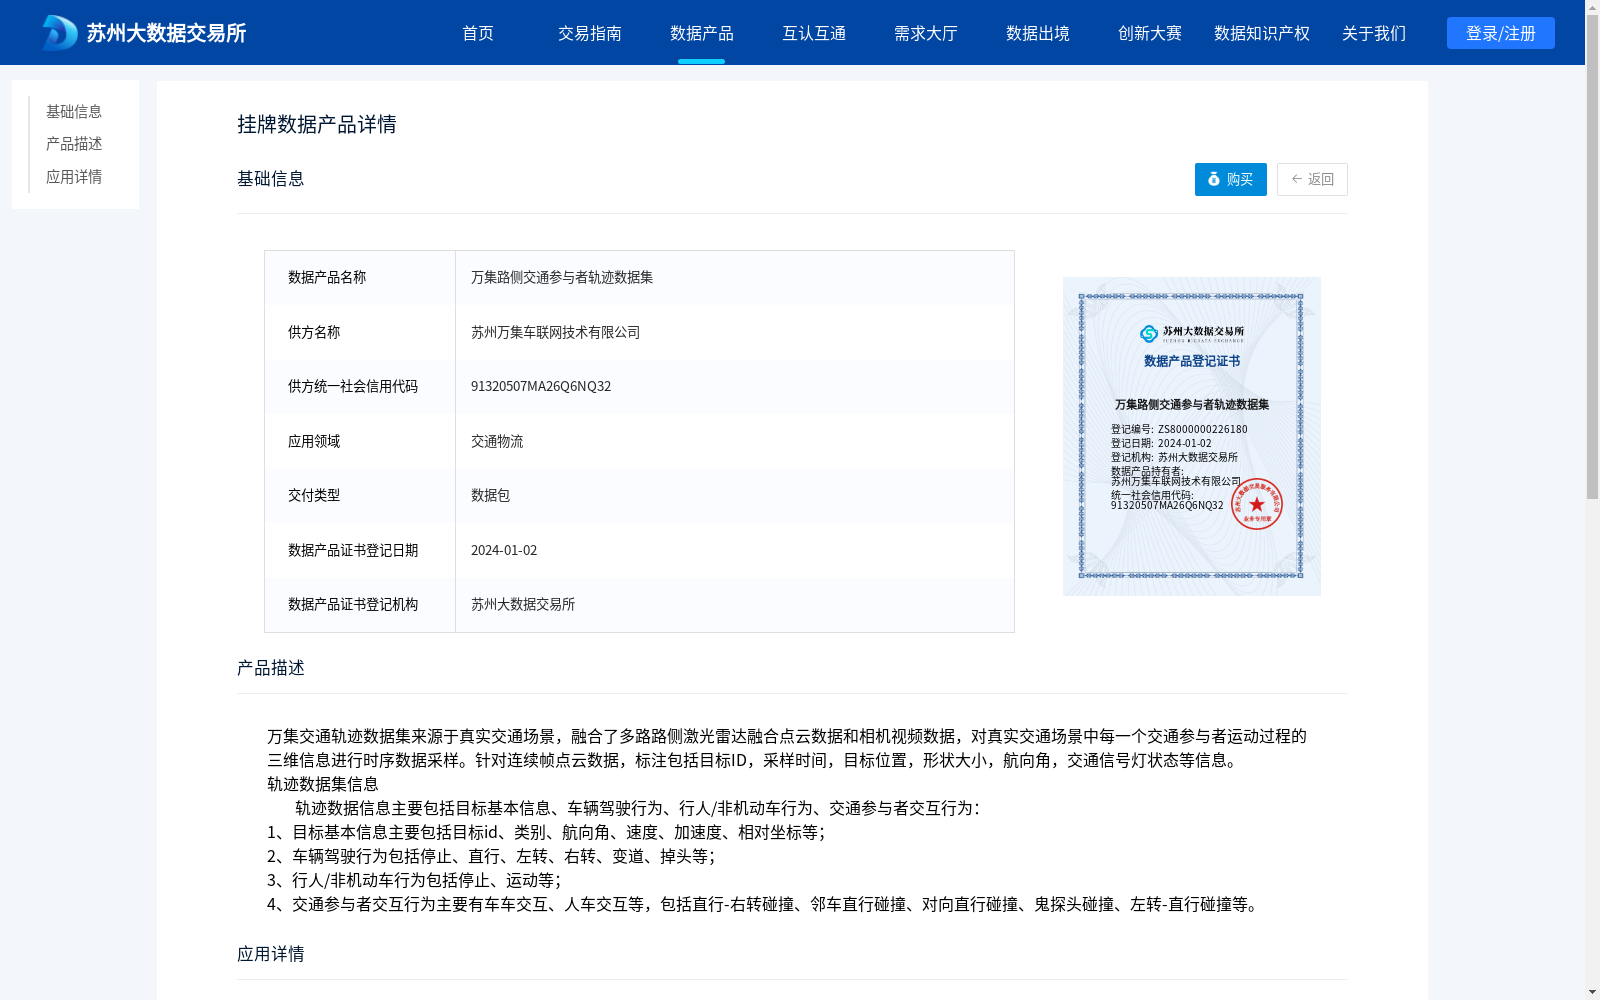Click the scrollbar down arrow
Screen dimensions: 1600x1000
(x=1592, y=992)
